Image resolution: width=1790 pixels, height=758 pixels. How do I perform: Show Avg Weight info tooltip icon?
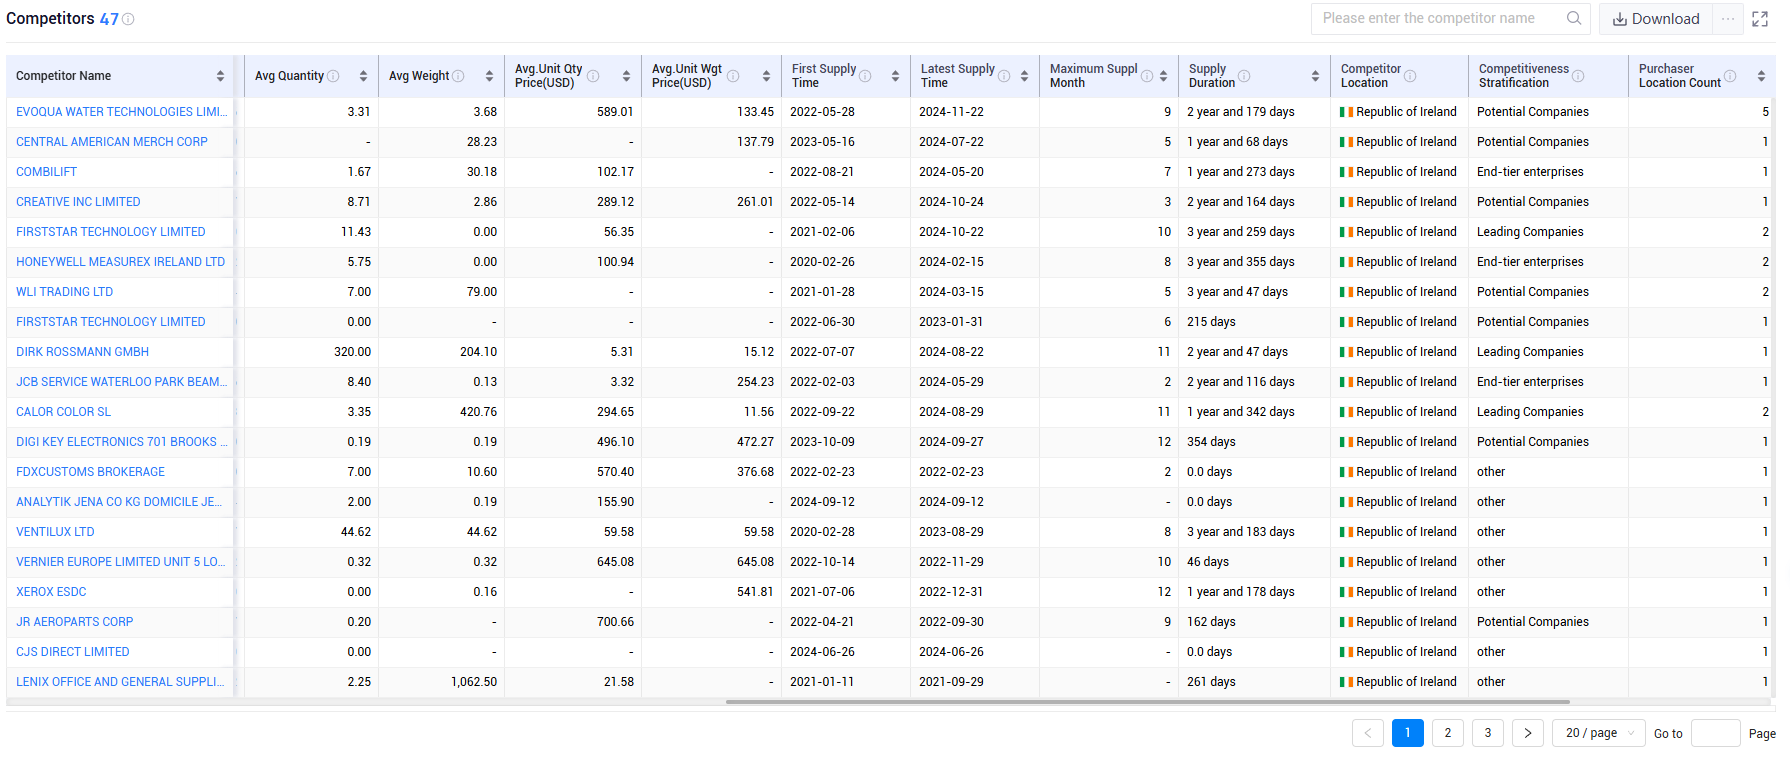tap(458, 76)
